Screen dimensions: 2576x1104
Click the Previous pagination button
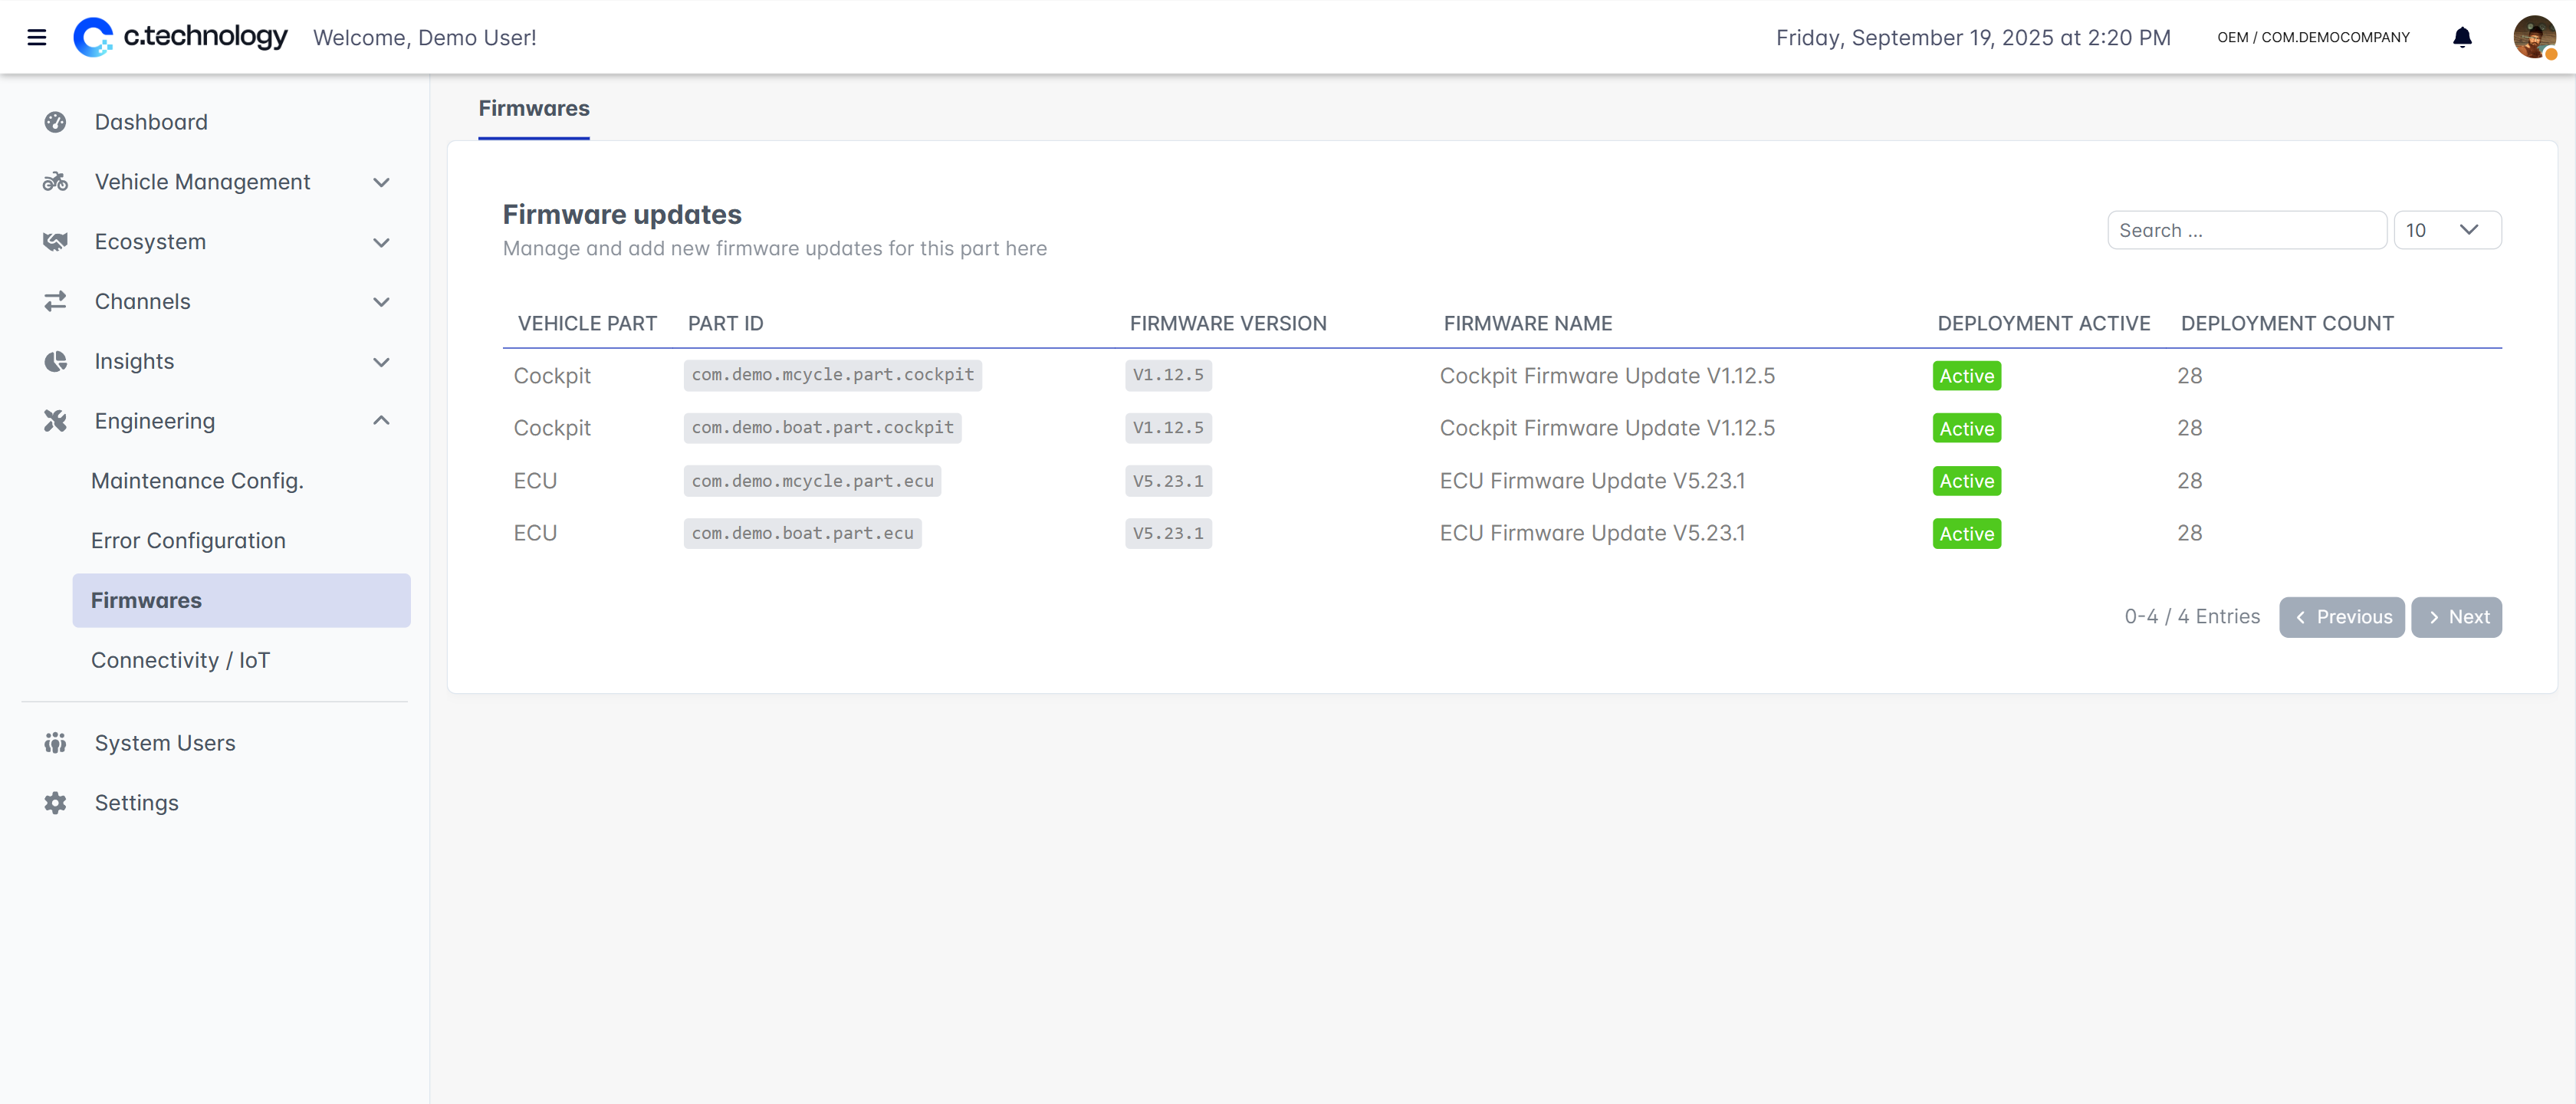tap(2341, 617)
